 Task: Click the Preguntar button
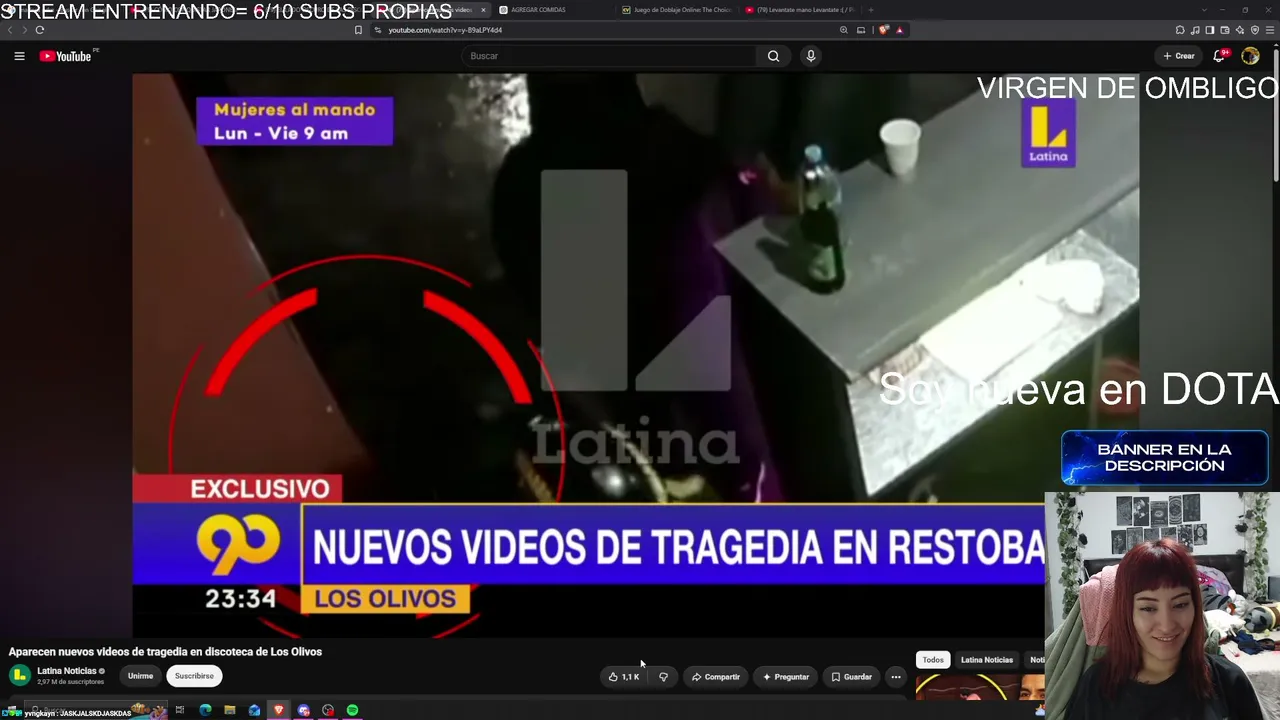pyautogui.click(x=785, y=677)
